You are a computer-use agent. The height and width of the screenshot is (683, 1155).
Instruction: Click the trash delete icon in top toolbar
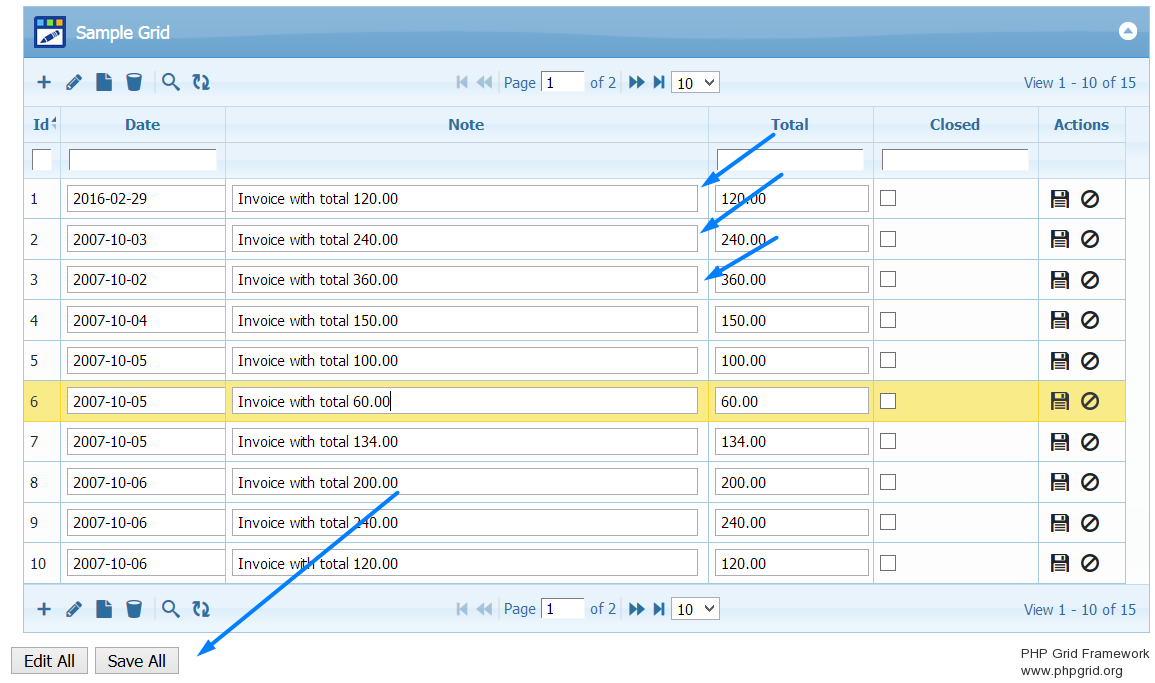click(x=134, y=83)
